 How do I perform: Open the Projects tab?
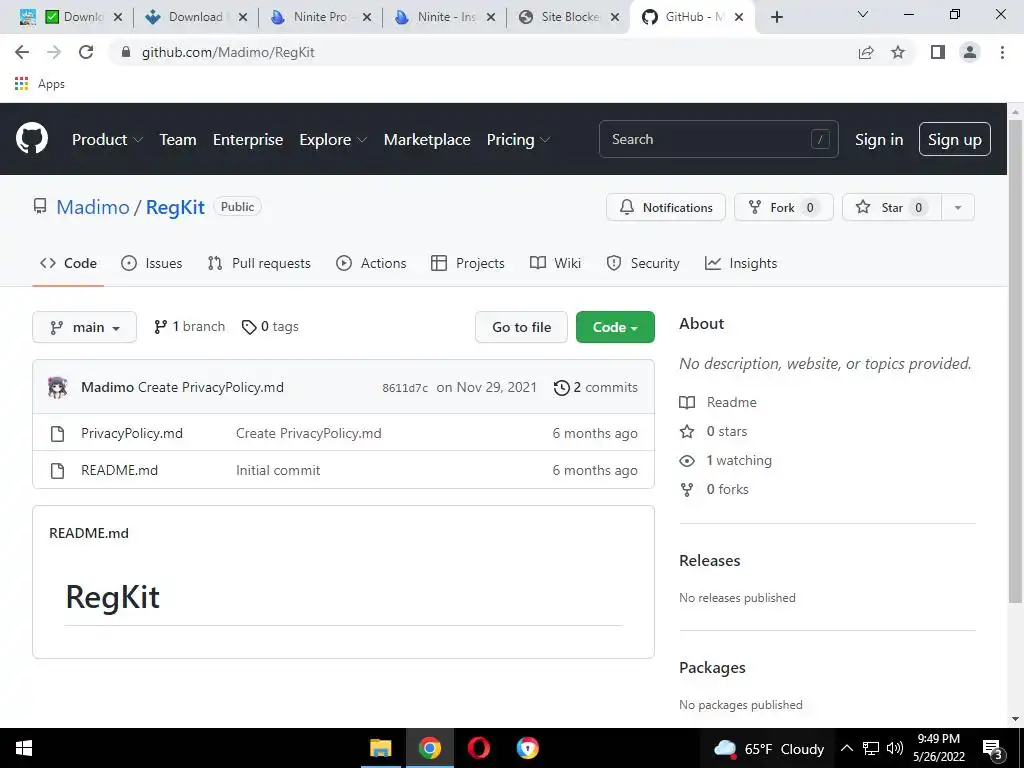click(x=468, y=263)
